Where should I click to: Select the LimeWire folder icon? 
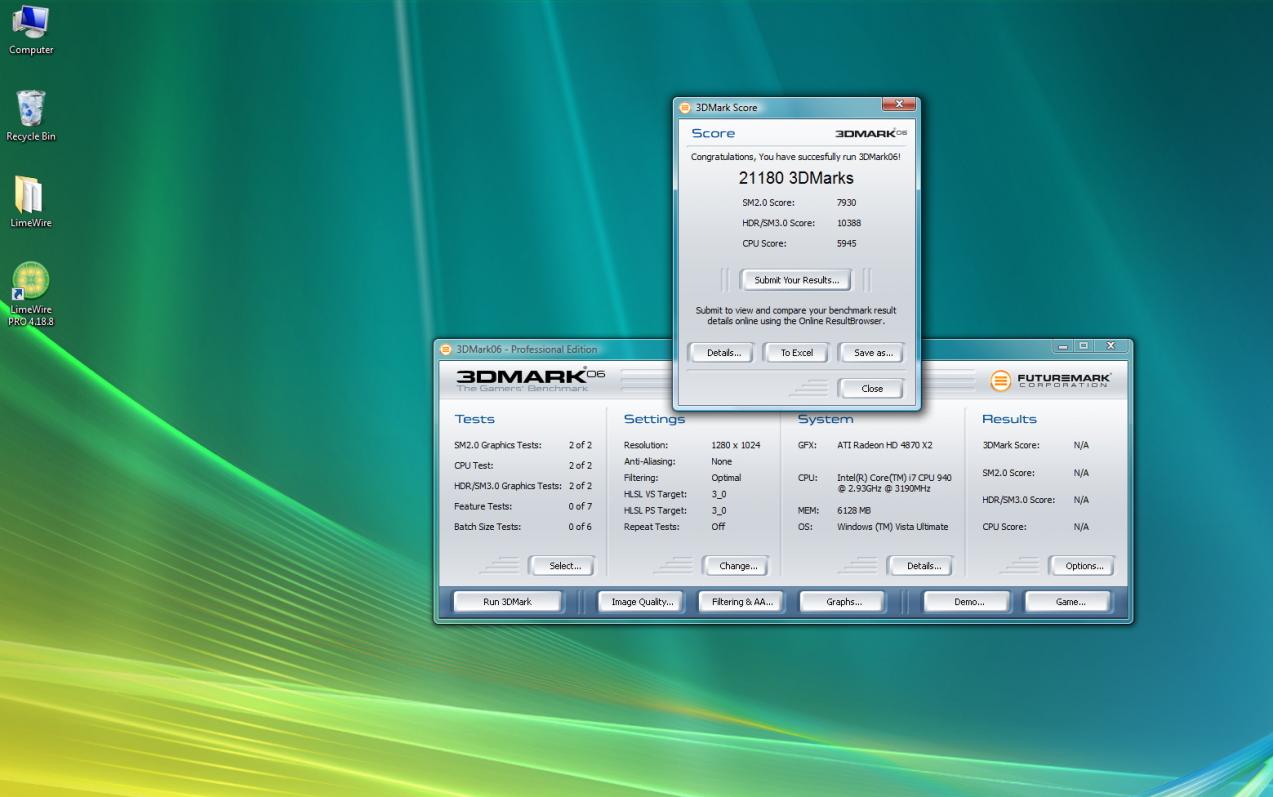30,201
